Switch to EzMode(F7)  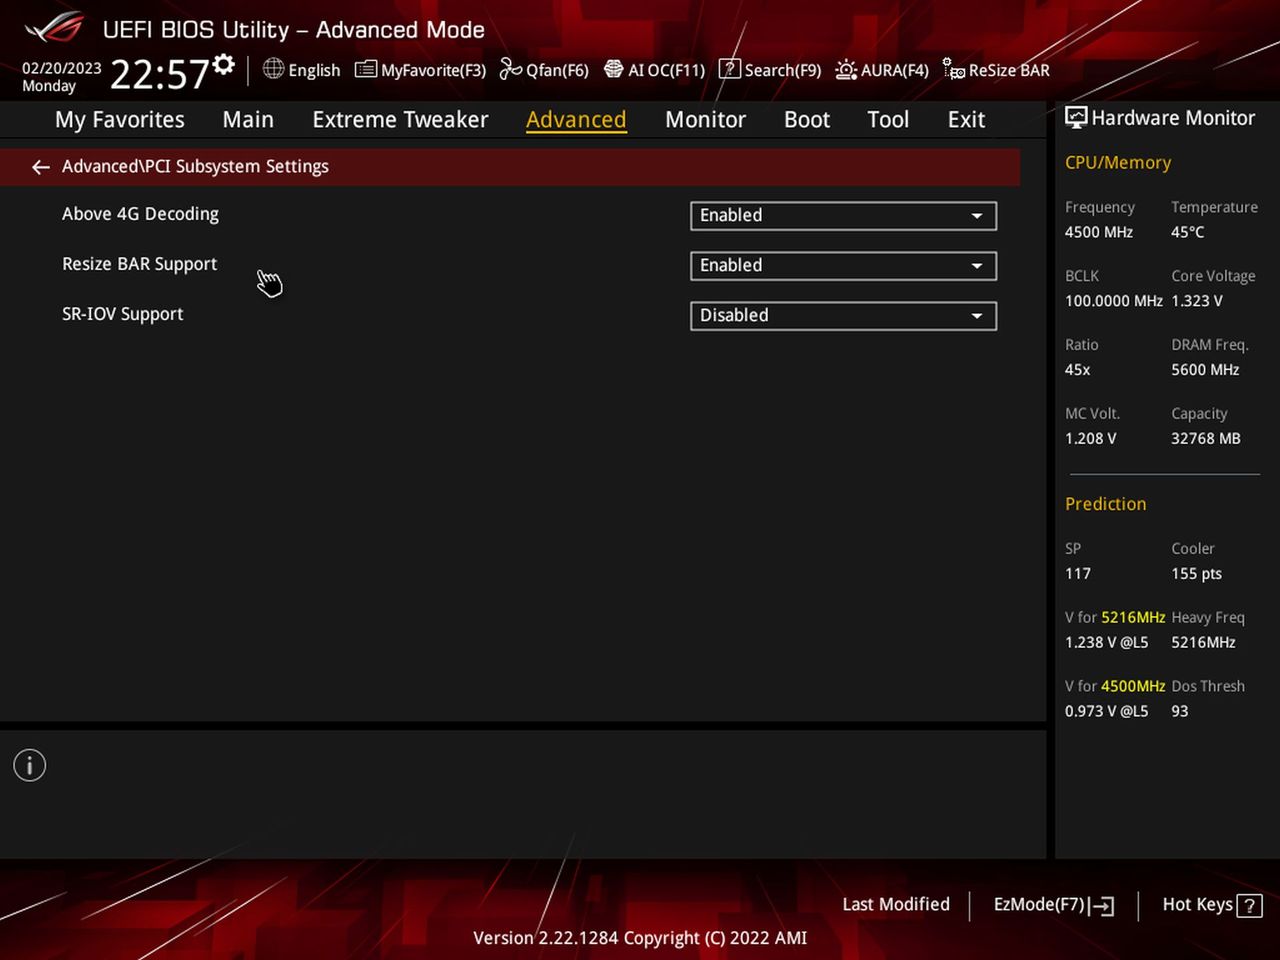1053,905
